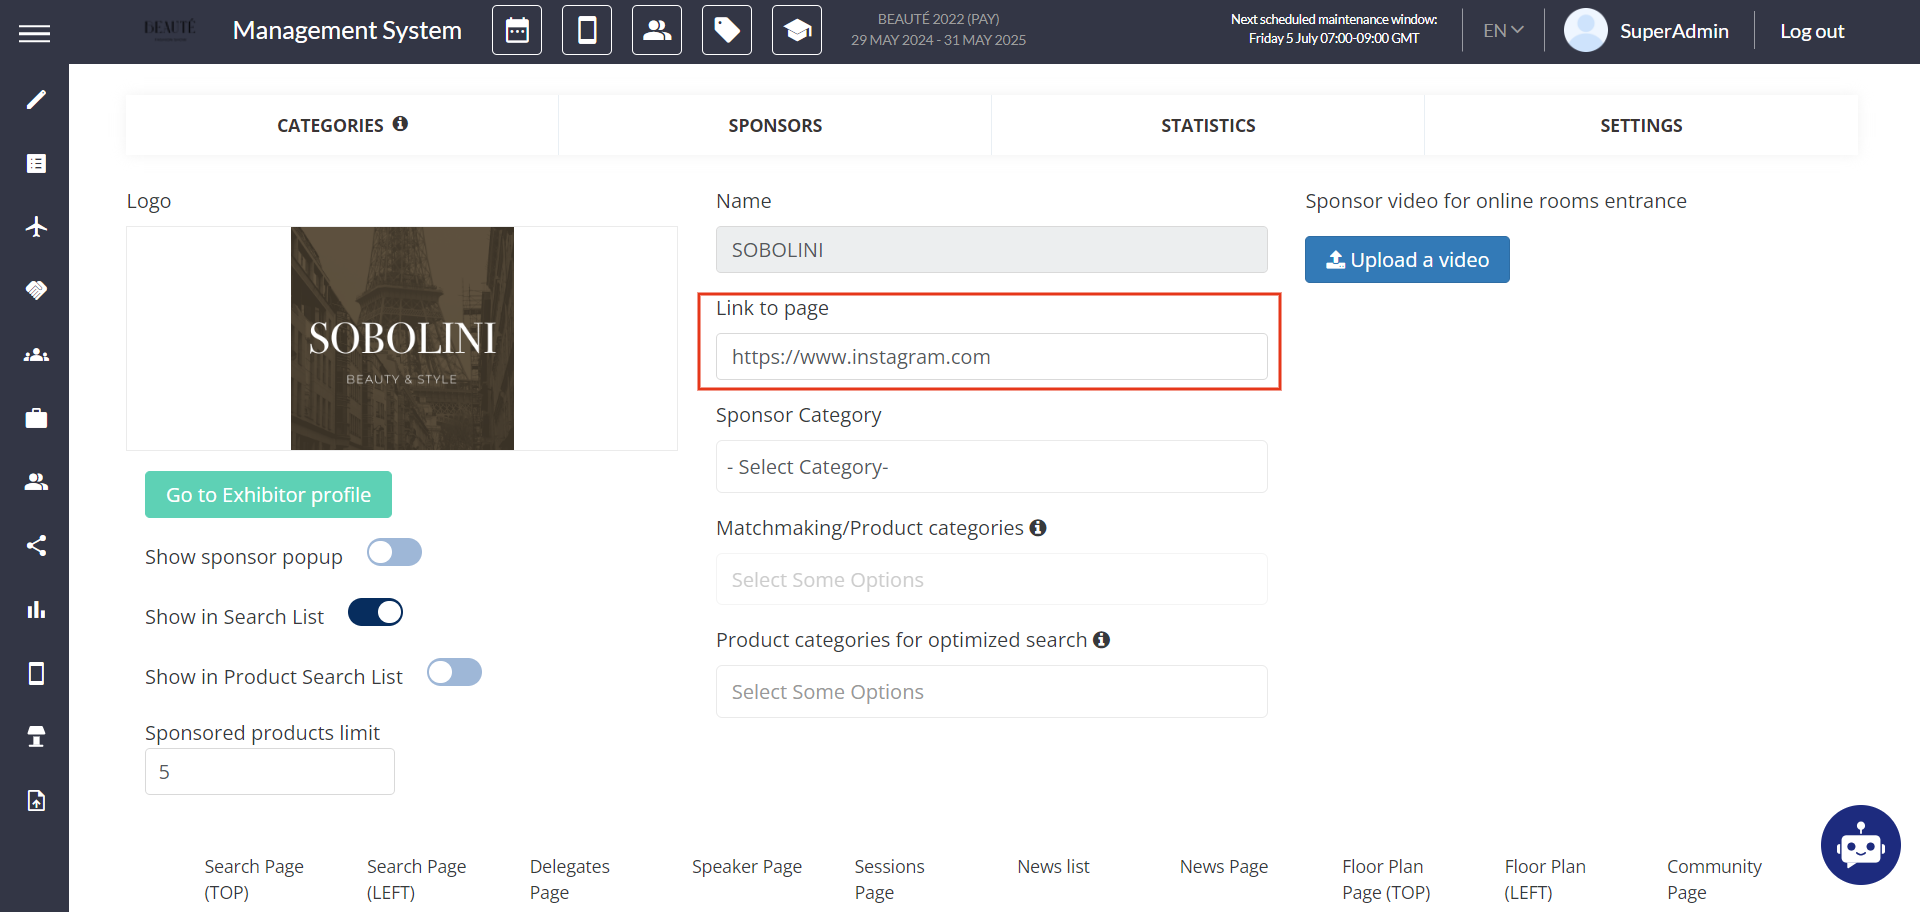Enable Show in Product Search List toggle
The image size is (1920, 912).
point(454,672)
